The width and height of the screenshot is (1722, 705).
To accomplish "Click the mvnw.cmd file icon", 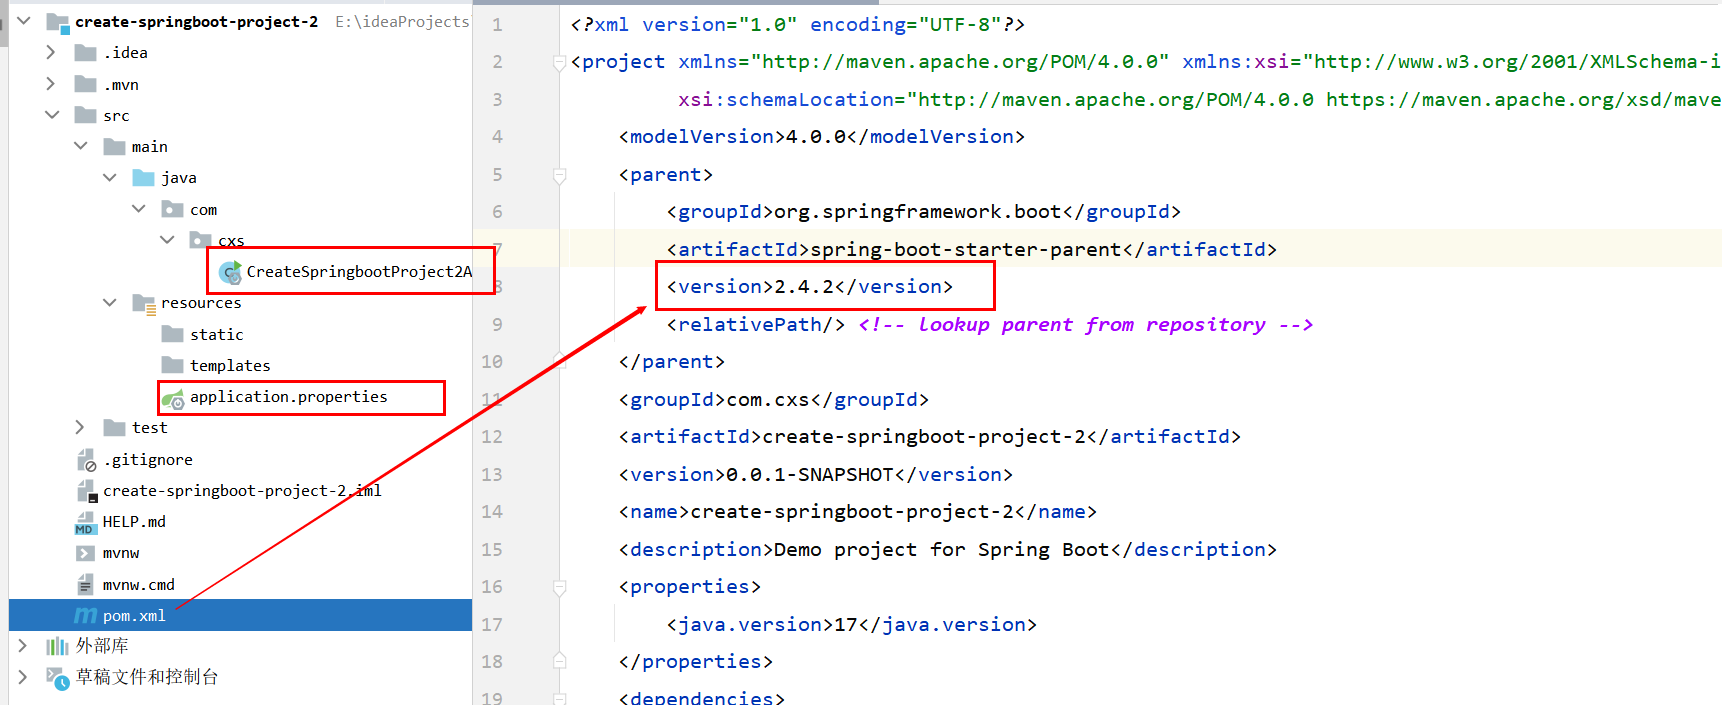I will point(86,585).
